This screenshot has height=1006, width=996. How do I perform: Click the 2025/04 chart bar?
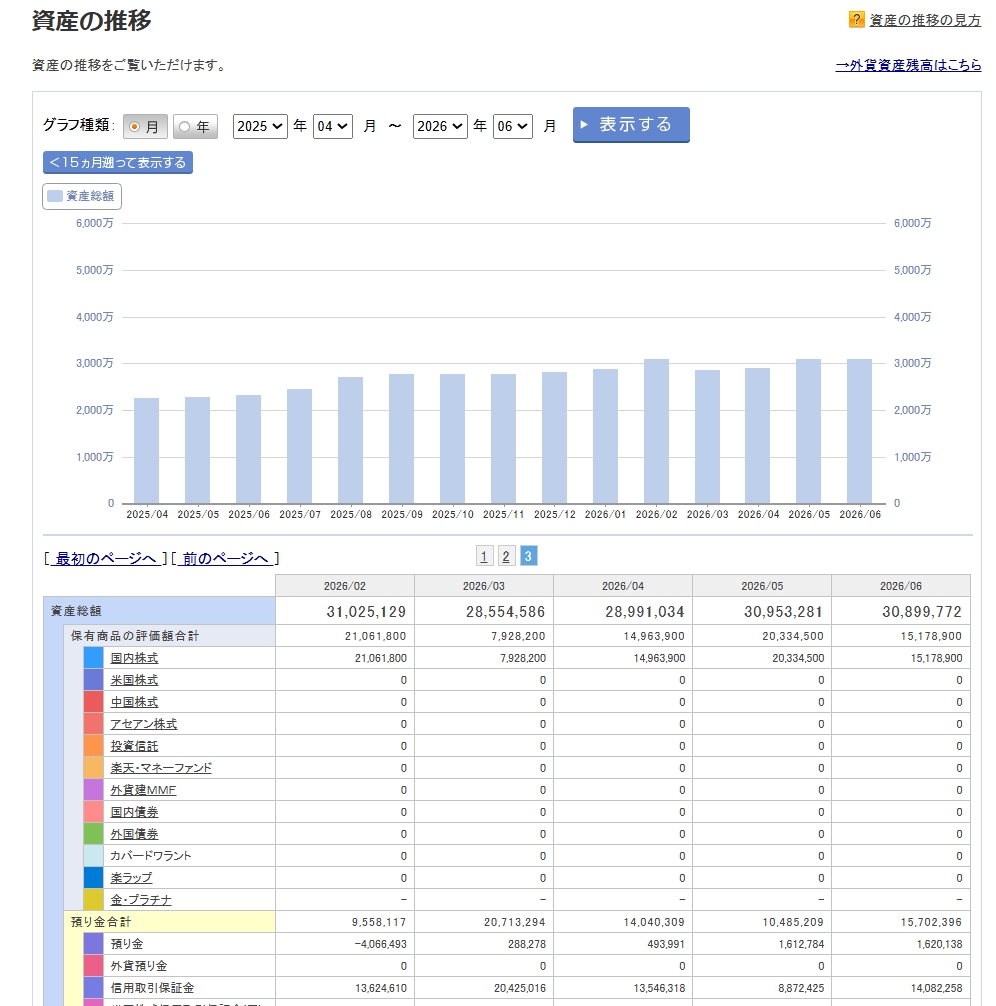[146, 451]
